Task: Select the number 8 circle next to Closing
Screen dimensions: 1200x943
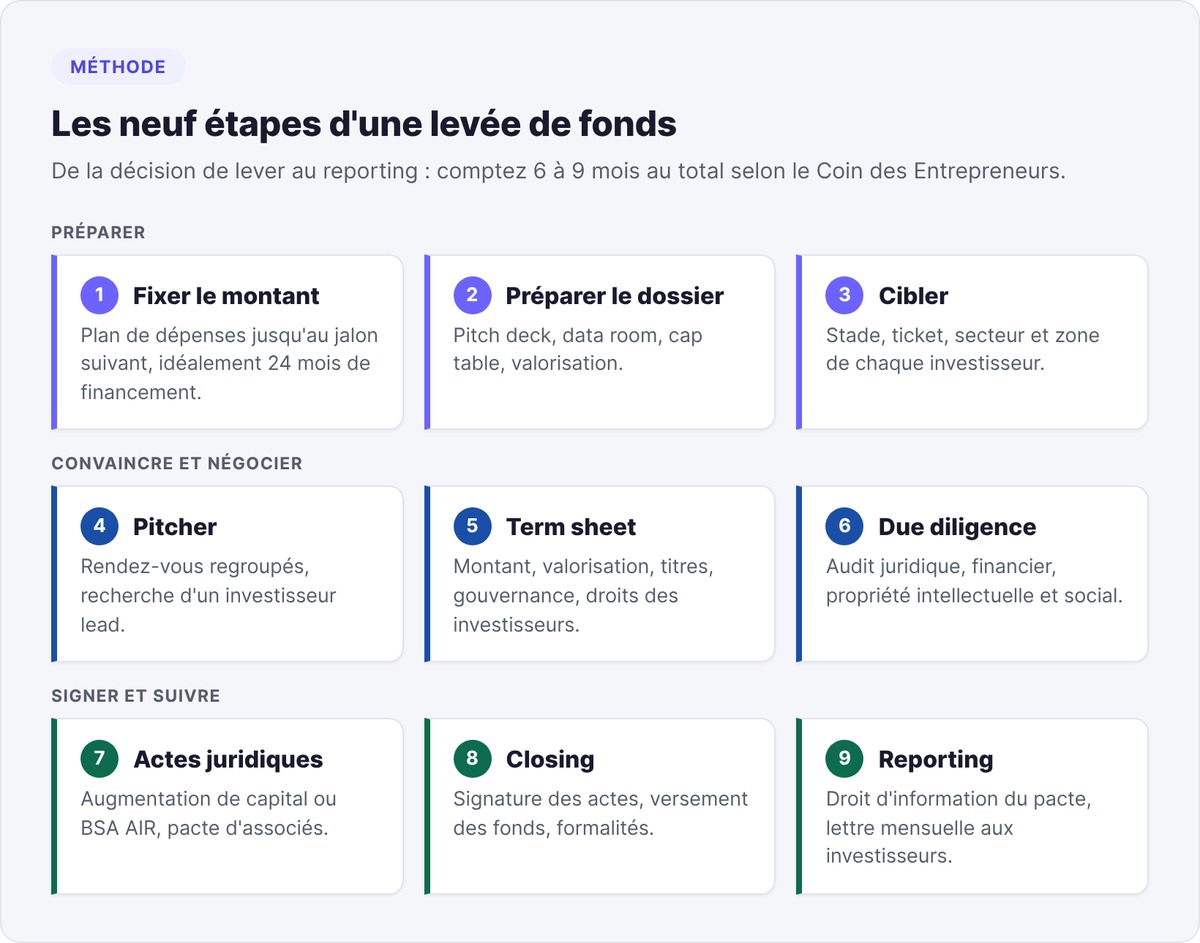Action: [472, 759]
